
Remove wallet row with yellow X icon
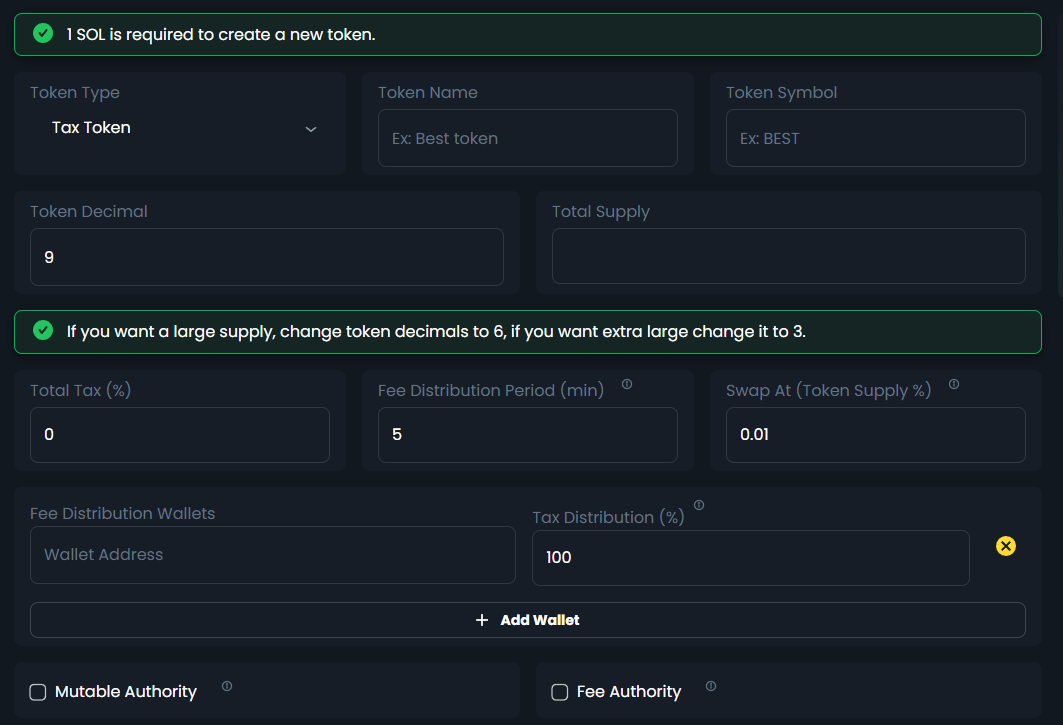pos(1006,546)
